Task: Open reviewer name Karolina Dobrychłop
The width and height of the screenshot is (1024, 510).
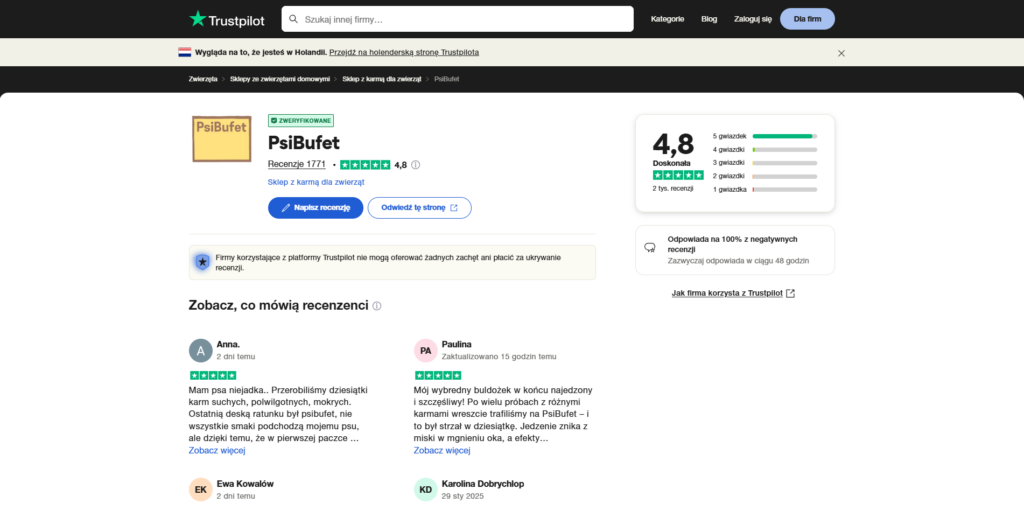Action: (483, 484)
